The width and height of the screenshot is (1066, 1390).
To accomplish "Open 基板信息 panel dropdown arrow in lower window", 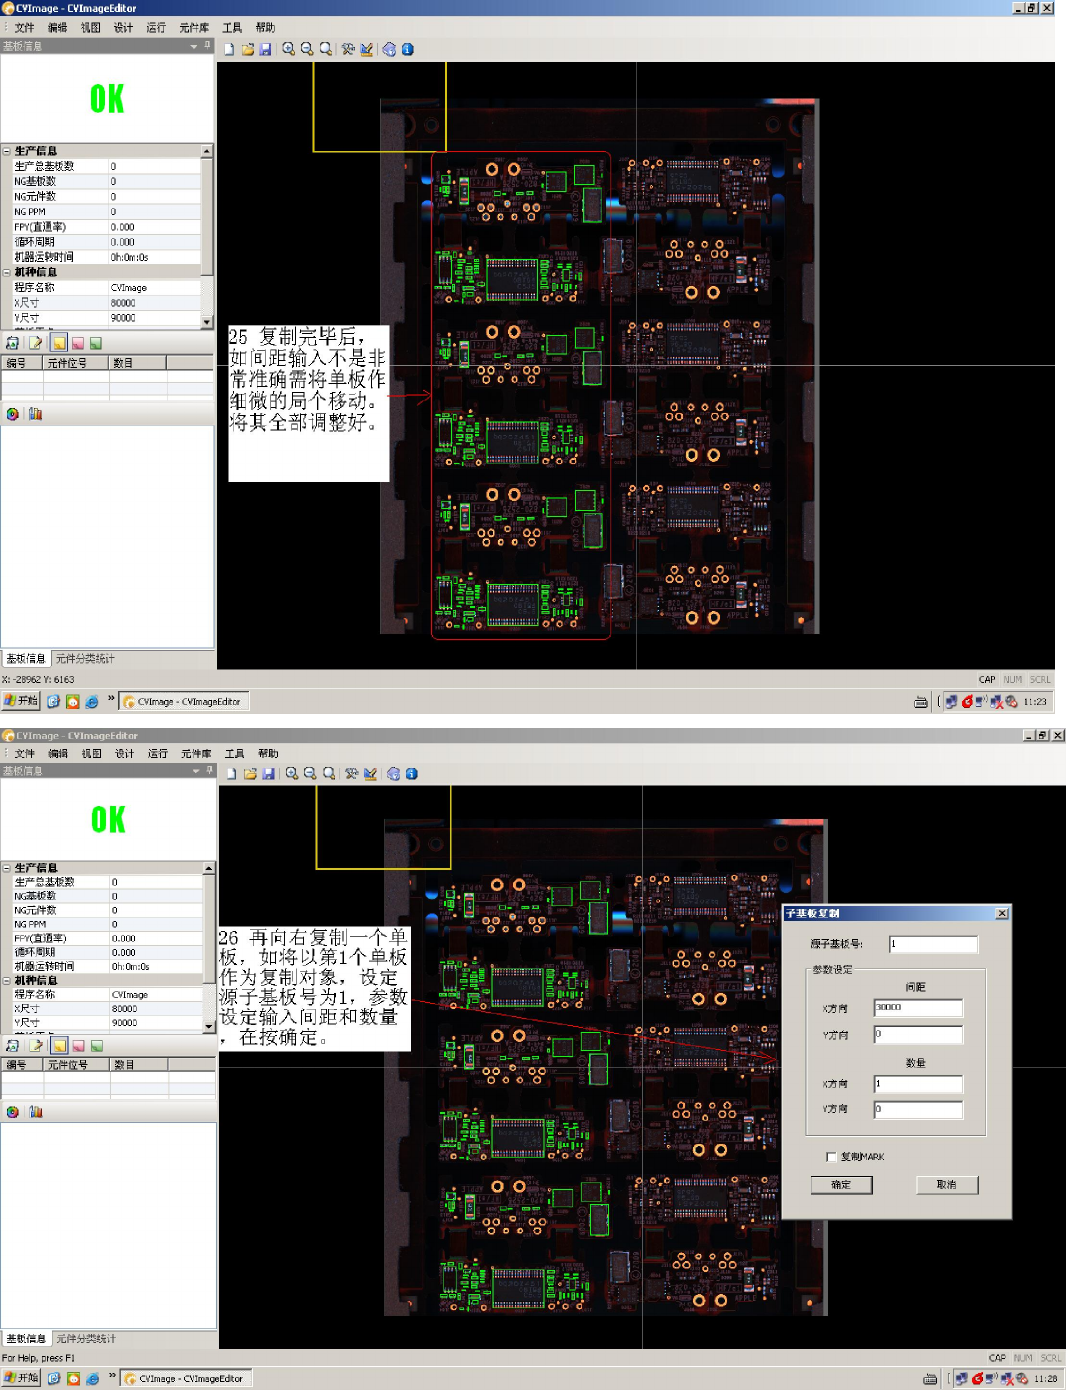I will (x=196, y=771).
